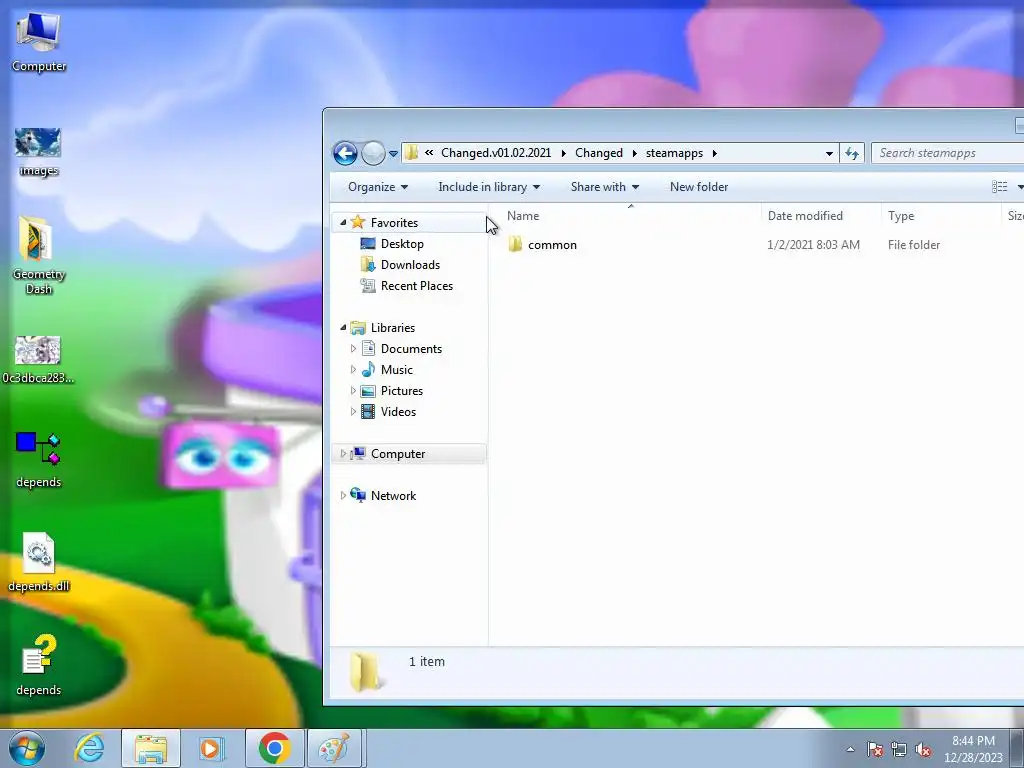Select the depends application icon with blue square
The height and width of the screenshot is (768, 1024).
click(39, 460)
